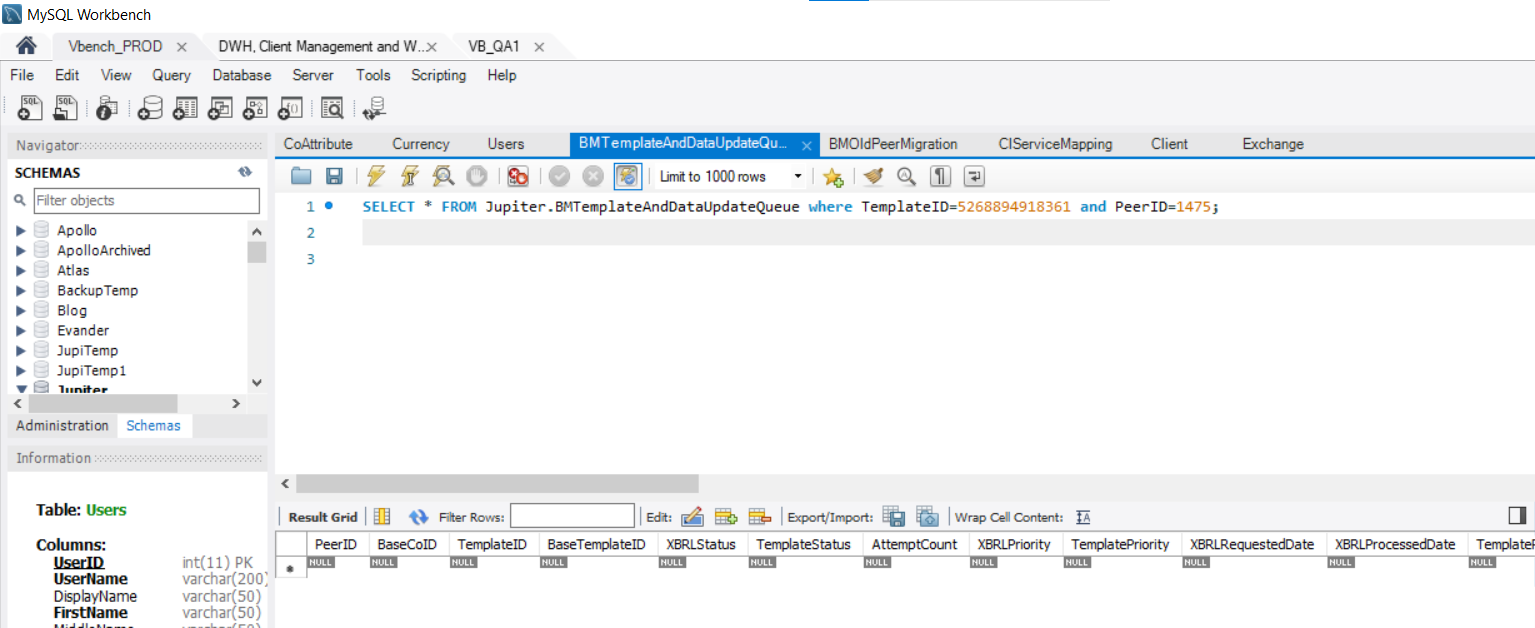Save query to snippets star icon
Screen dimensions: 1535x628
[833, 177]
